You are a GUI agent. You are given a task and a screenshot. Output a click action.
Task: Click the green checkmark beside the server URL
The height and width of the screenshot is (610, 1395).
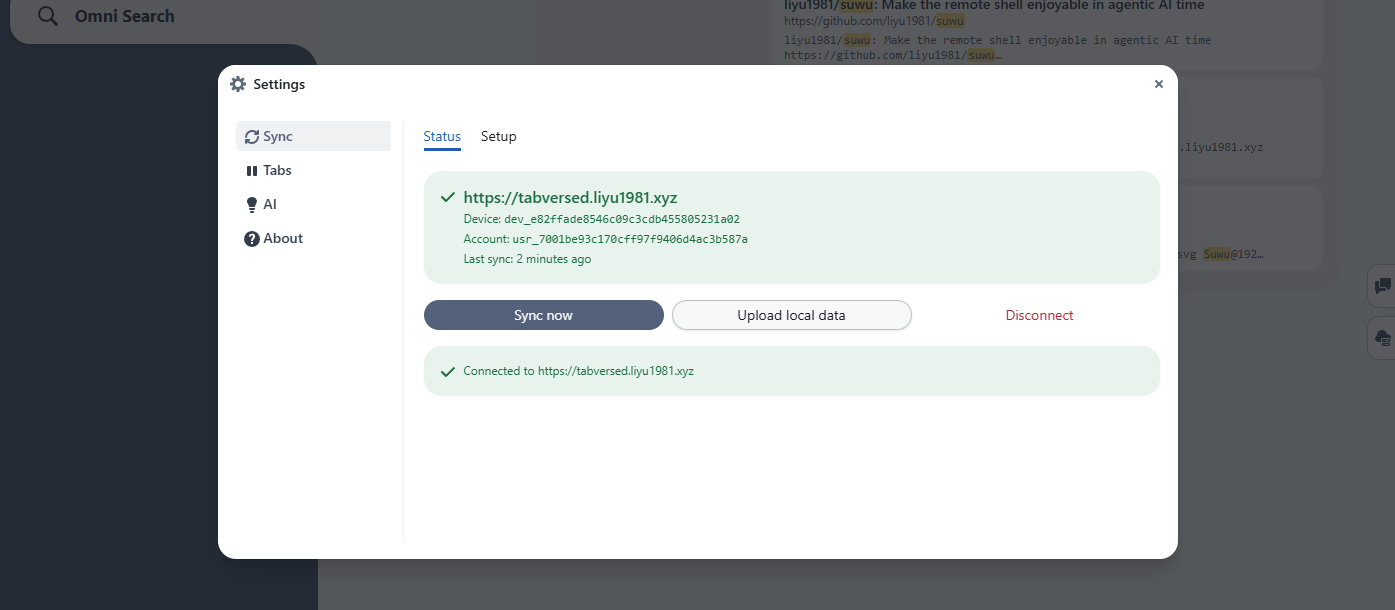tap(448, 198)
